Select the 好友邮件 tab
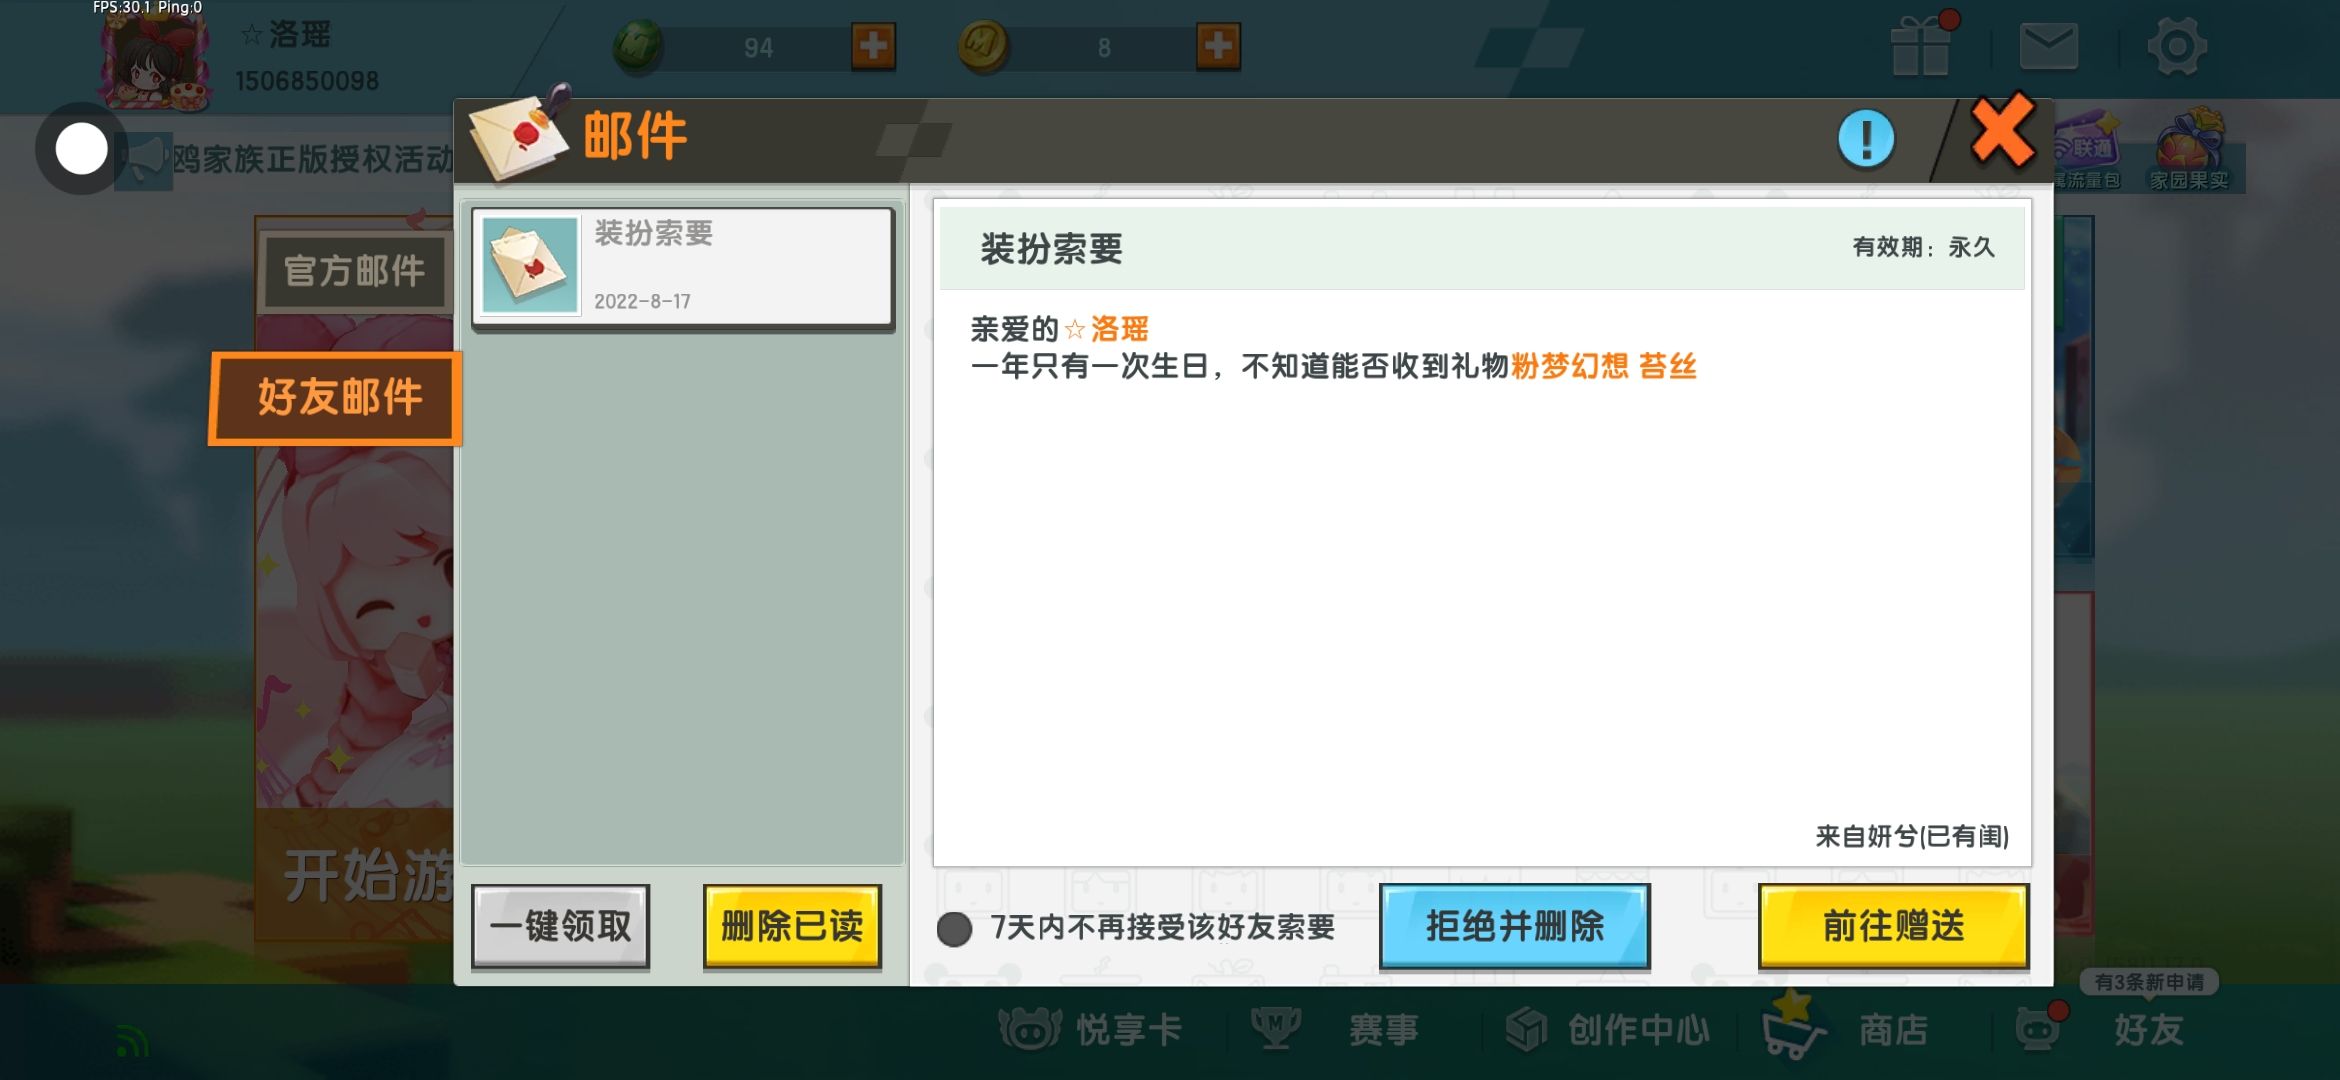 pos(338,397)
